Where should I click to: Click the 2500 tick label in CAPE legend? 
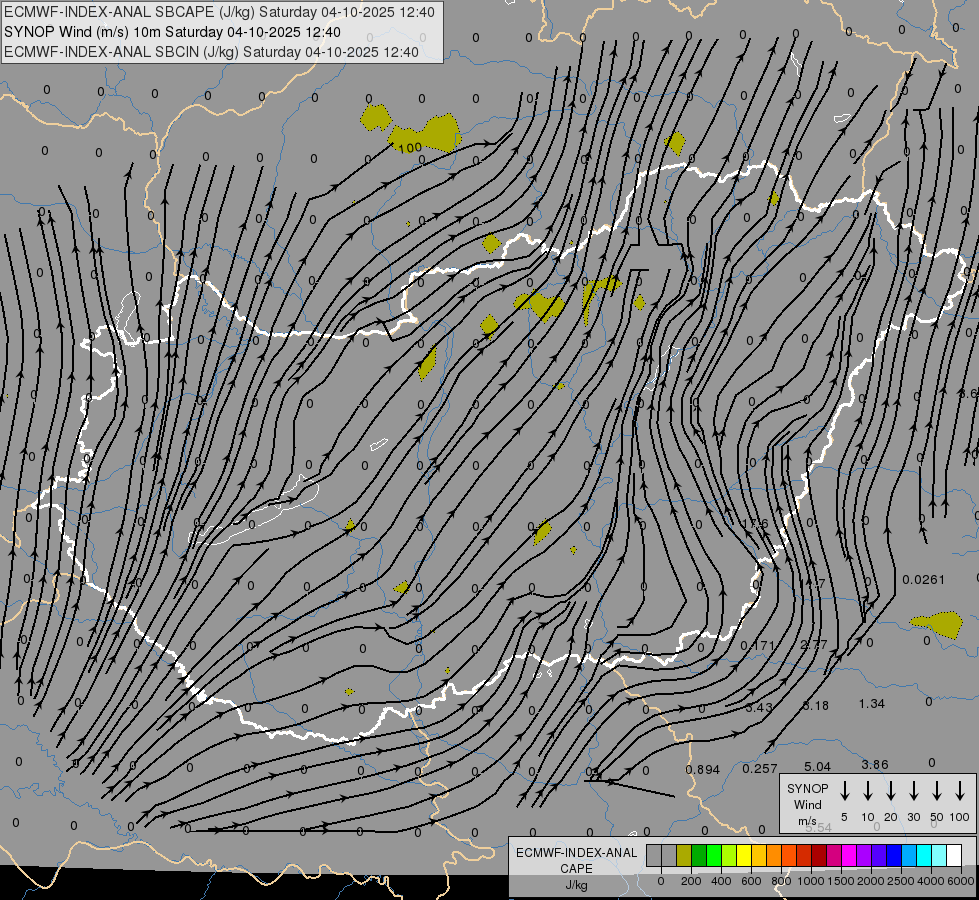click(x=901, y=881)
